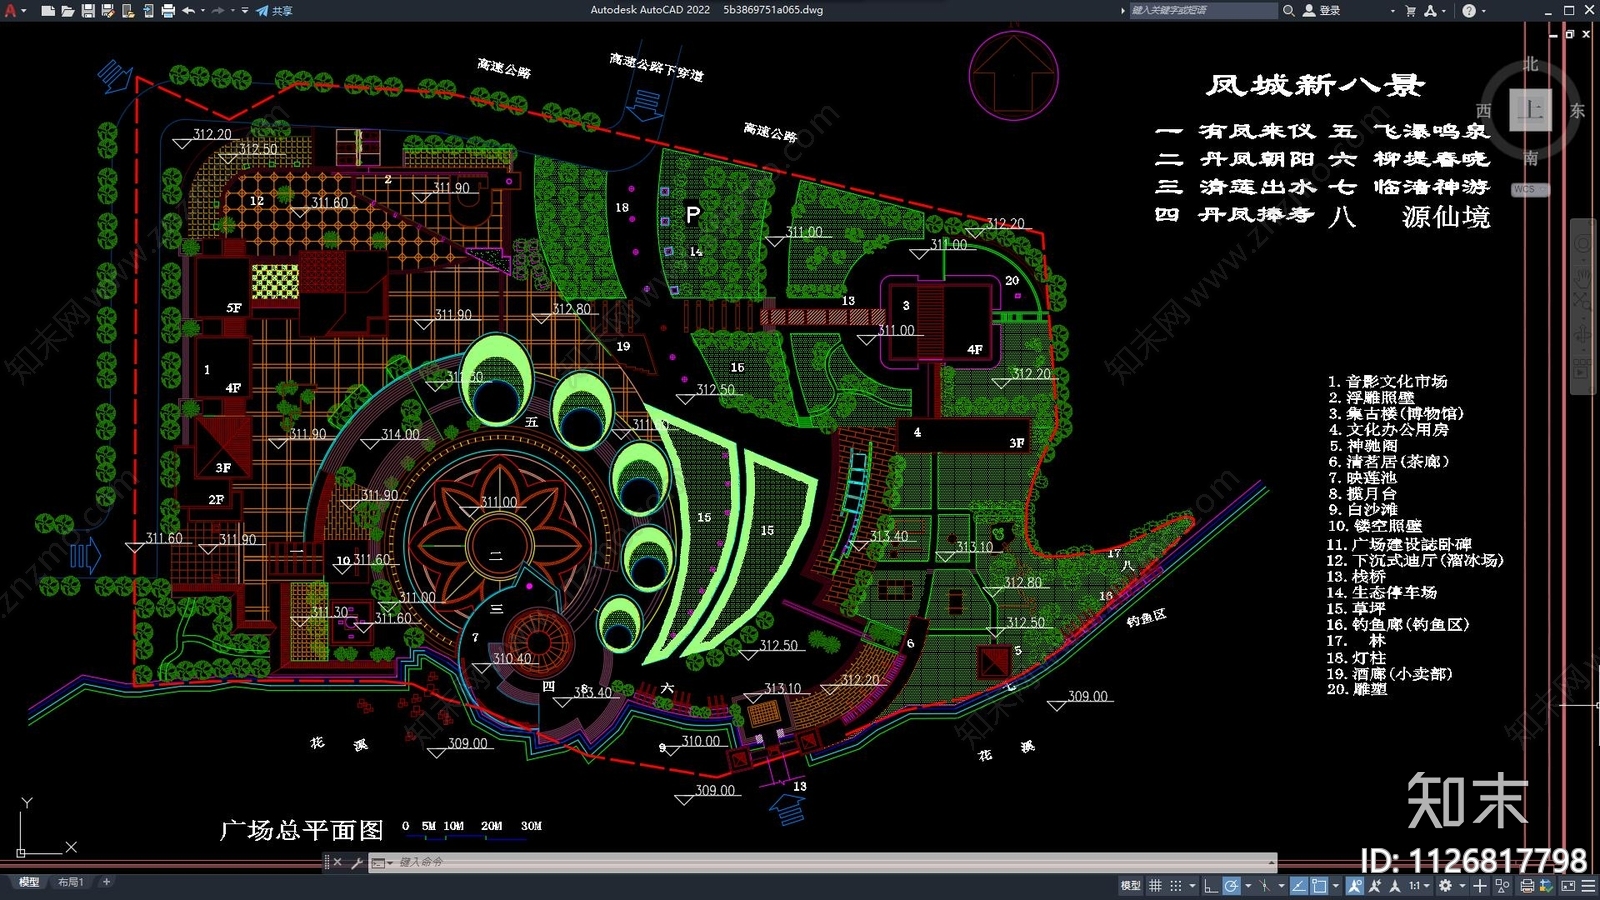This screenshot has height=900, width=1600.
Task: Click the WCS dropdown below ViewCube
Action: click(1529, 189)
